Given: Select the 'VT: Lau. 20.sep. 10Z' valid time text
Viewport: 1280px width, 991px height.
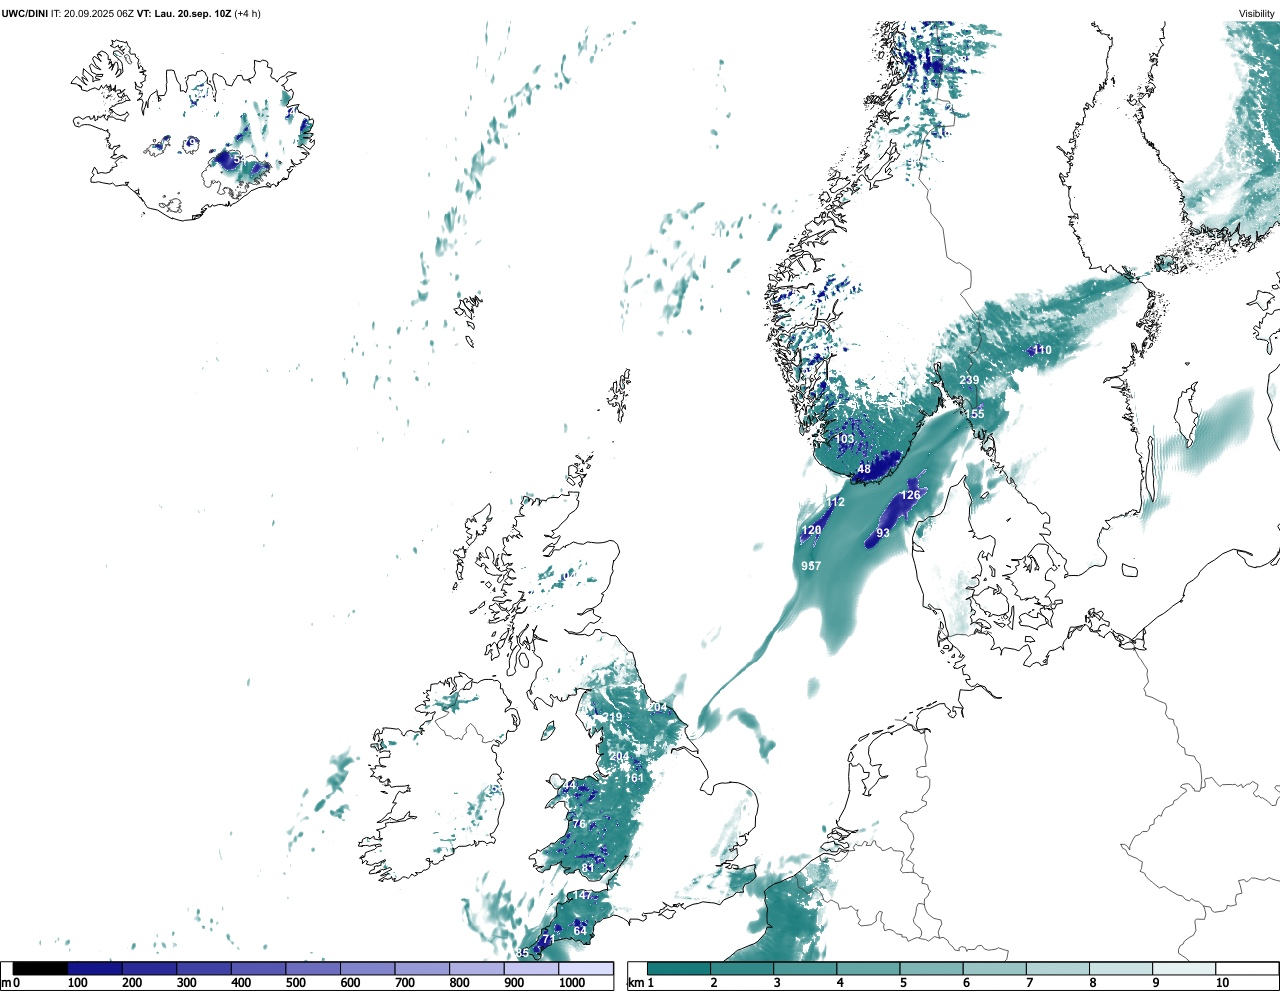Looking at the screenshot, I should click(183, 14).
